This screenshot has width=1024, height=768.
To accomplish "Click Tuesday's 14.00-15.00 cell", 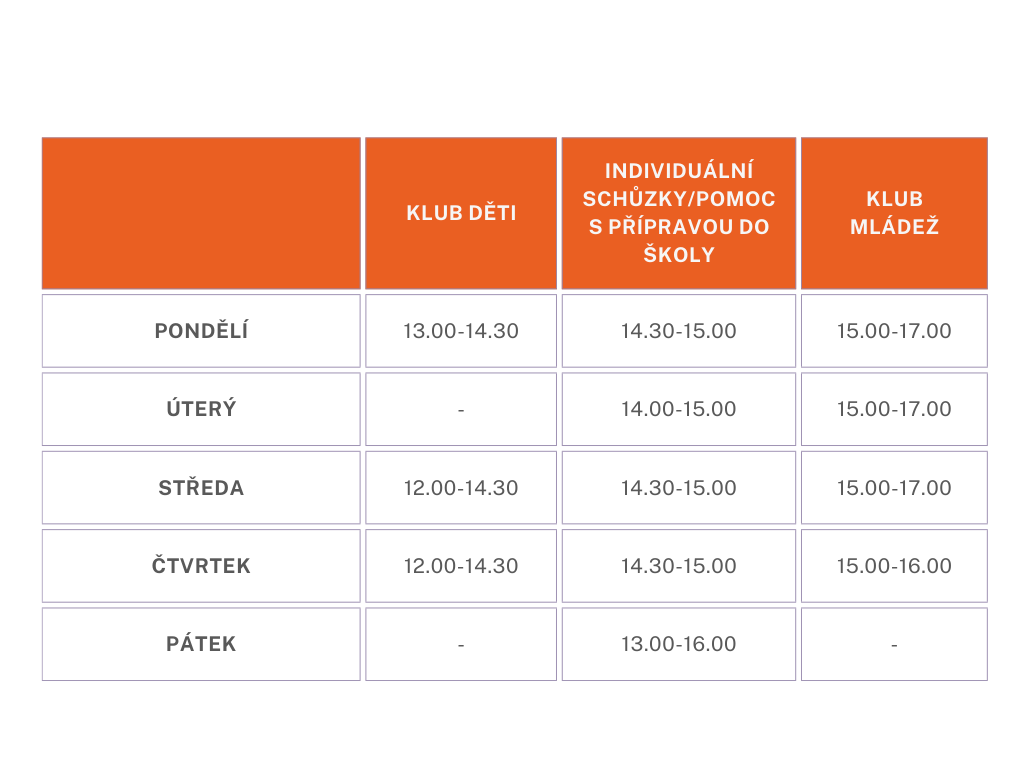I will 679,409.
